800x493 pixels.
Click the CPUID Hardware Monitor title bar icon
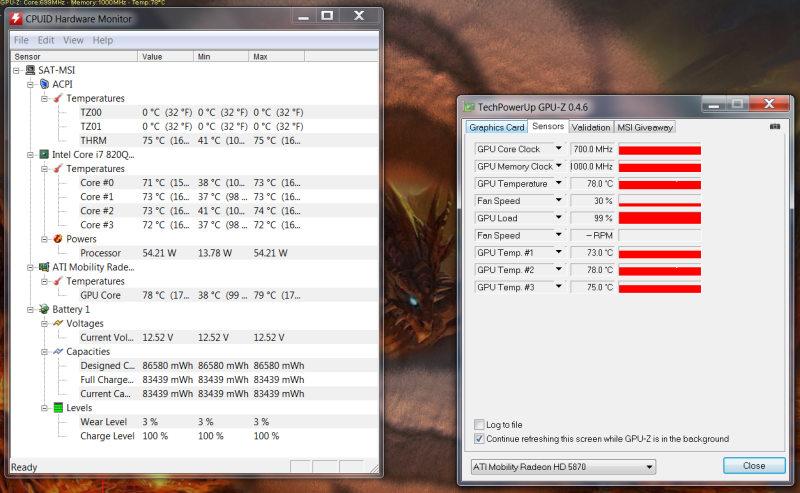pos(16,19)
